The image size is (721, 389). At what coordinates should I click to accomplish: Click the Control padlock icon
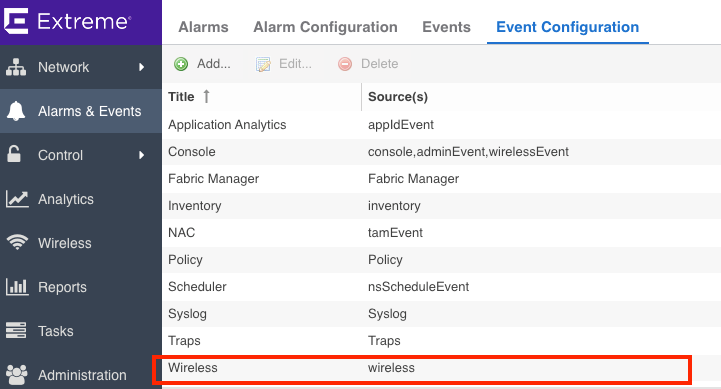pos(14,154)
